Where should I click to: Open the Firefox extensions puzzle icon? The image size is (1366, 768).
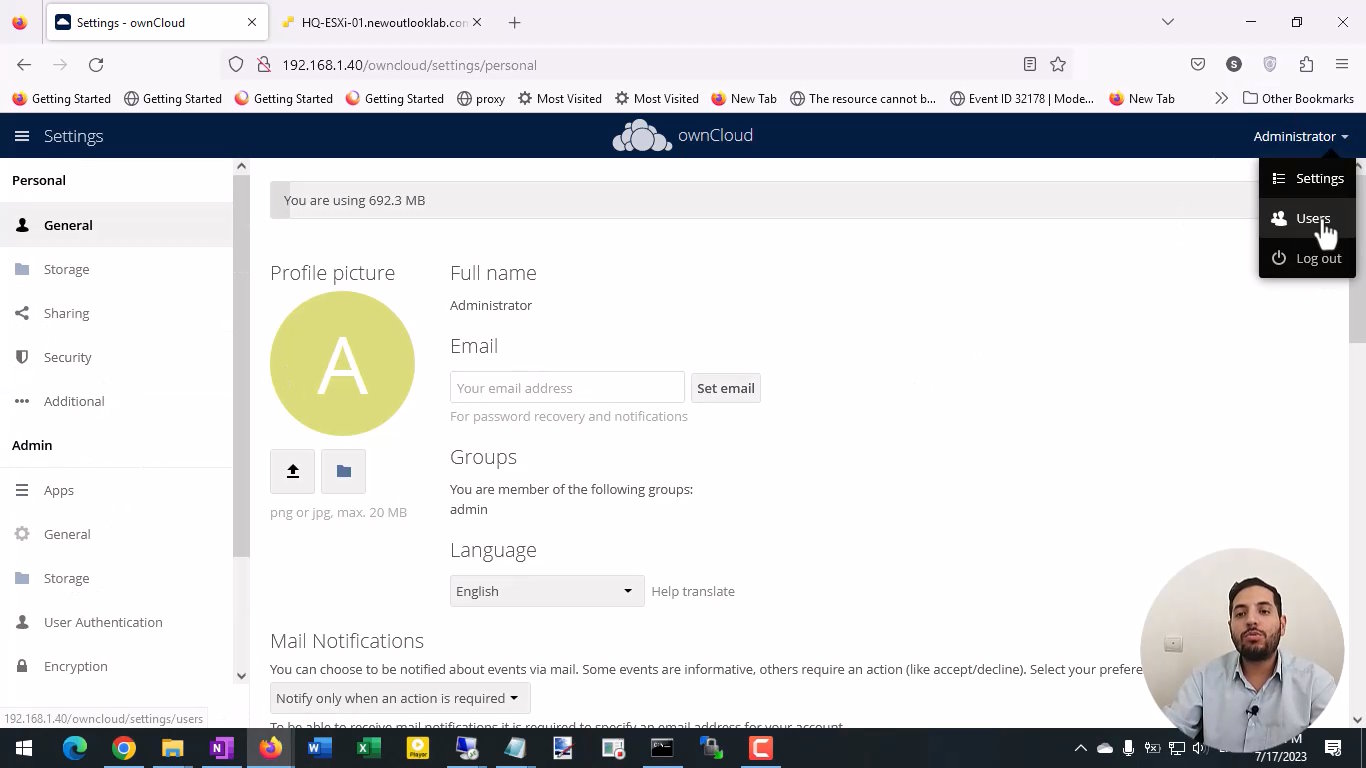(x=1306, y=64)
